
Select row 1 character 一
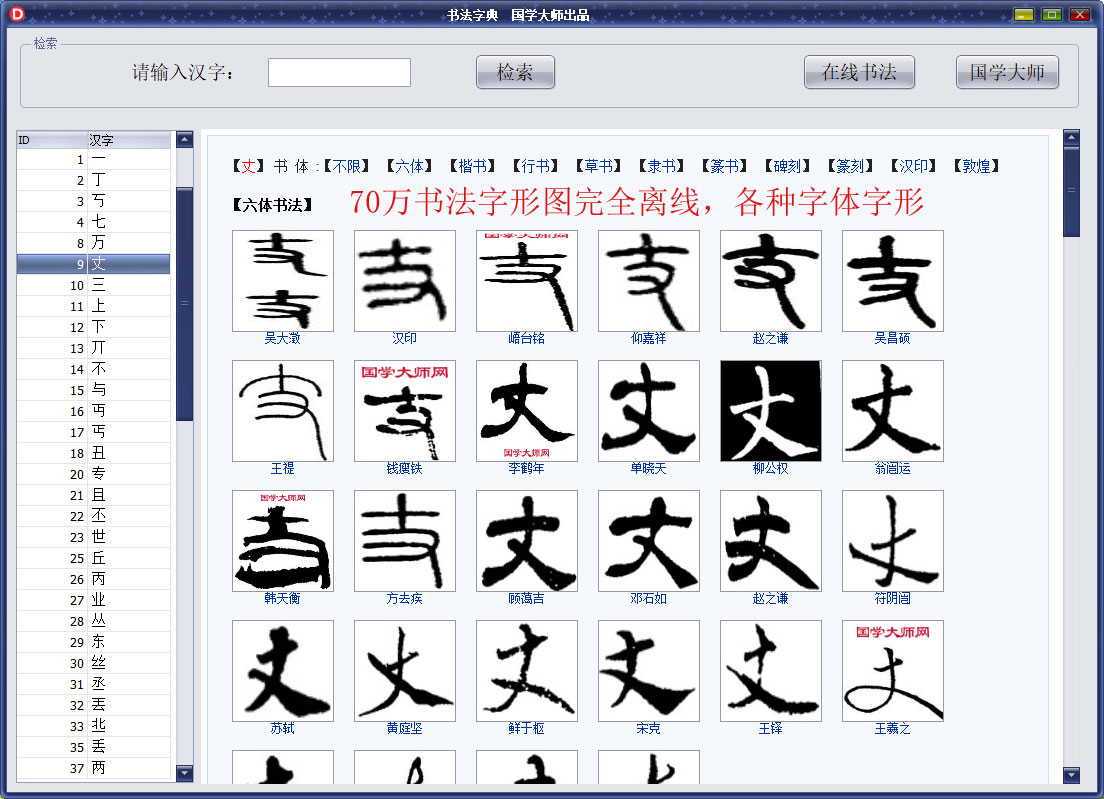click(x=94, y=160)
